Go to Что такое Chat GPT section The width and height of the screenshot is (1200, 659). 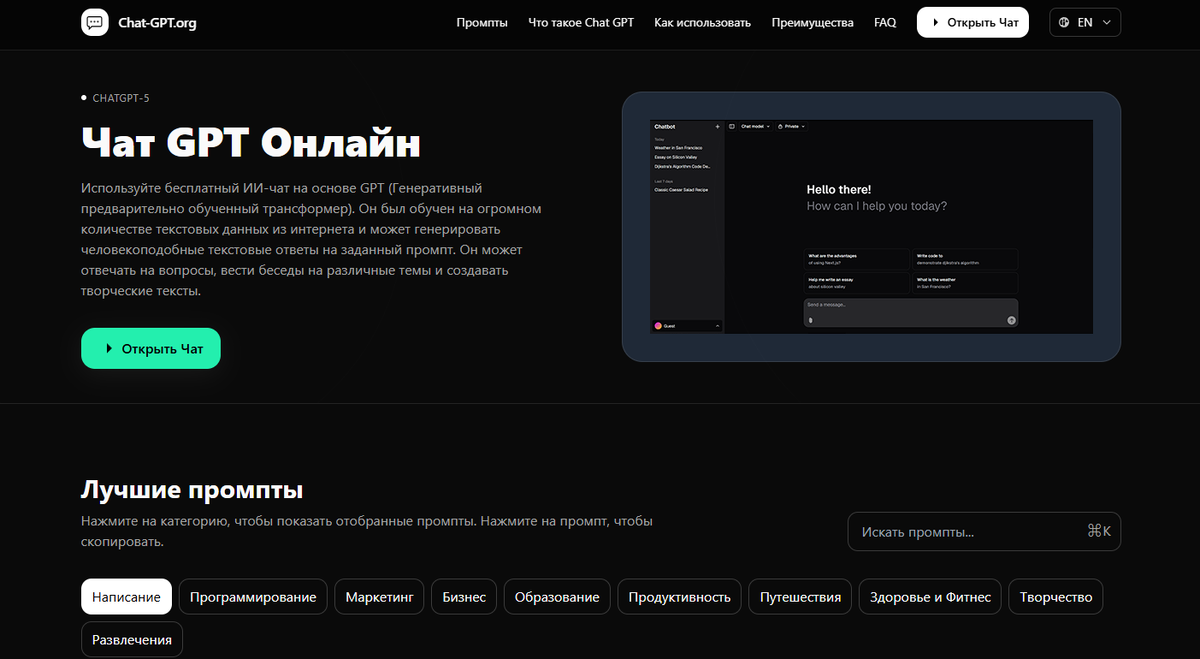pos(581,22)
